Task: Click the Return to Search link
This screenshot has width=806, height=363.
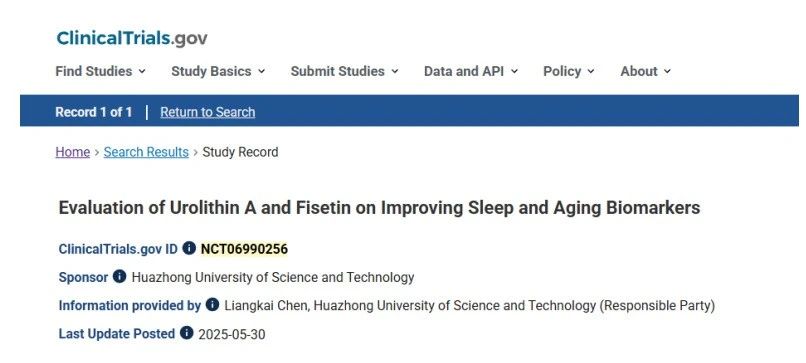Action: (208, 112)
